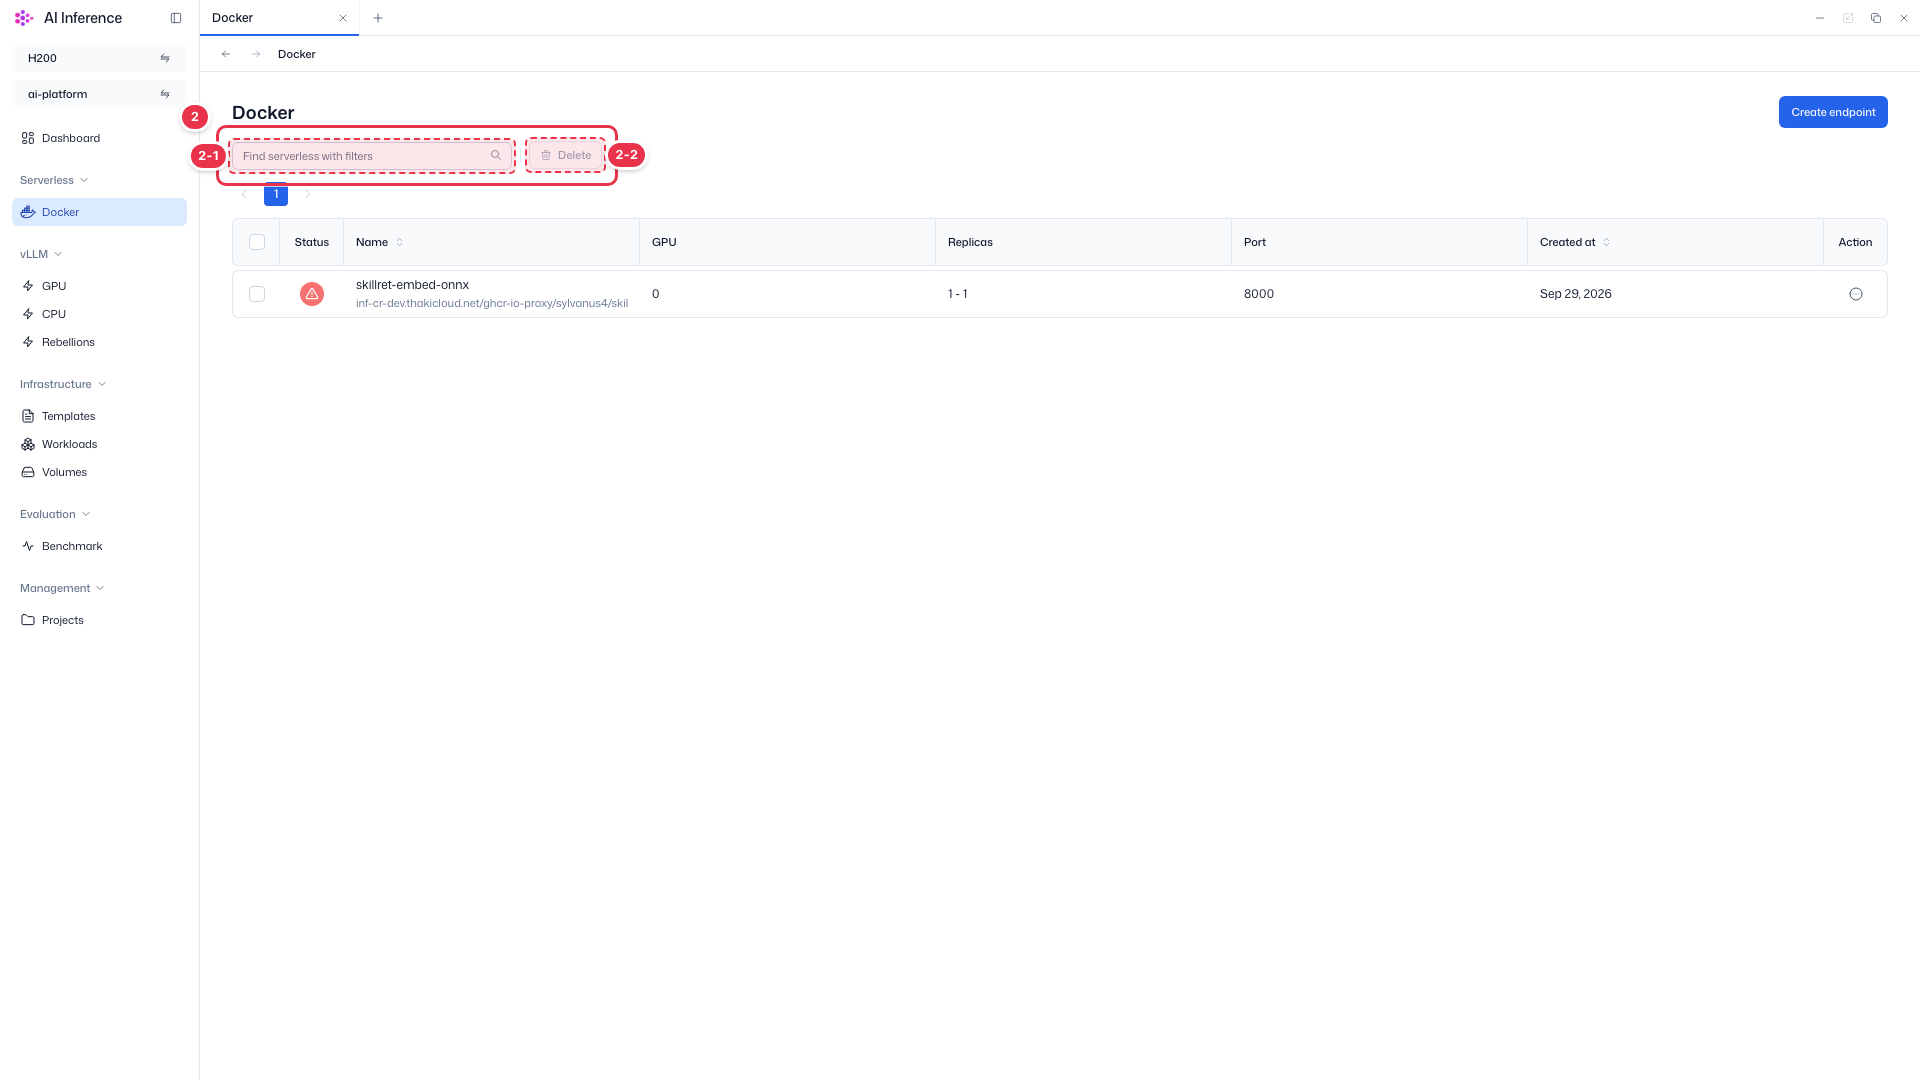This screenshot has height=1080, width=1920.
Task: Switch ai-platform project selector
Action: click(x=99, y=94)
